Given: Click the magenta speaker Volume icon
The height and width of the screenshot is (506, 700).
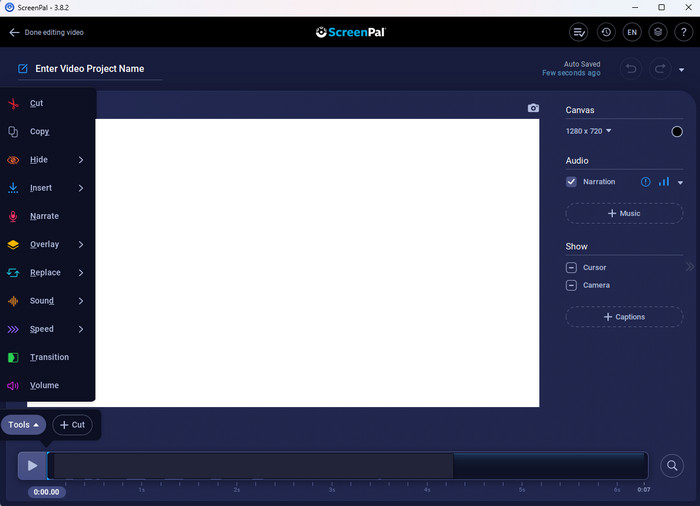Looking at the screenshot, I should pyautogui.click(x=13, y=386).
